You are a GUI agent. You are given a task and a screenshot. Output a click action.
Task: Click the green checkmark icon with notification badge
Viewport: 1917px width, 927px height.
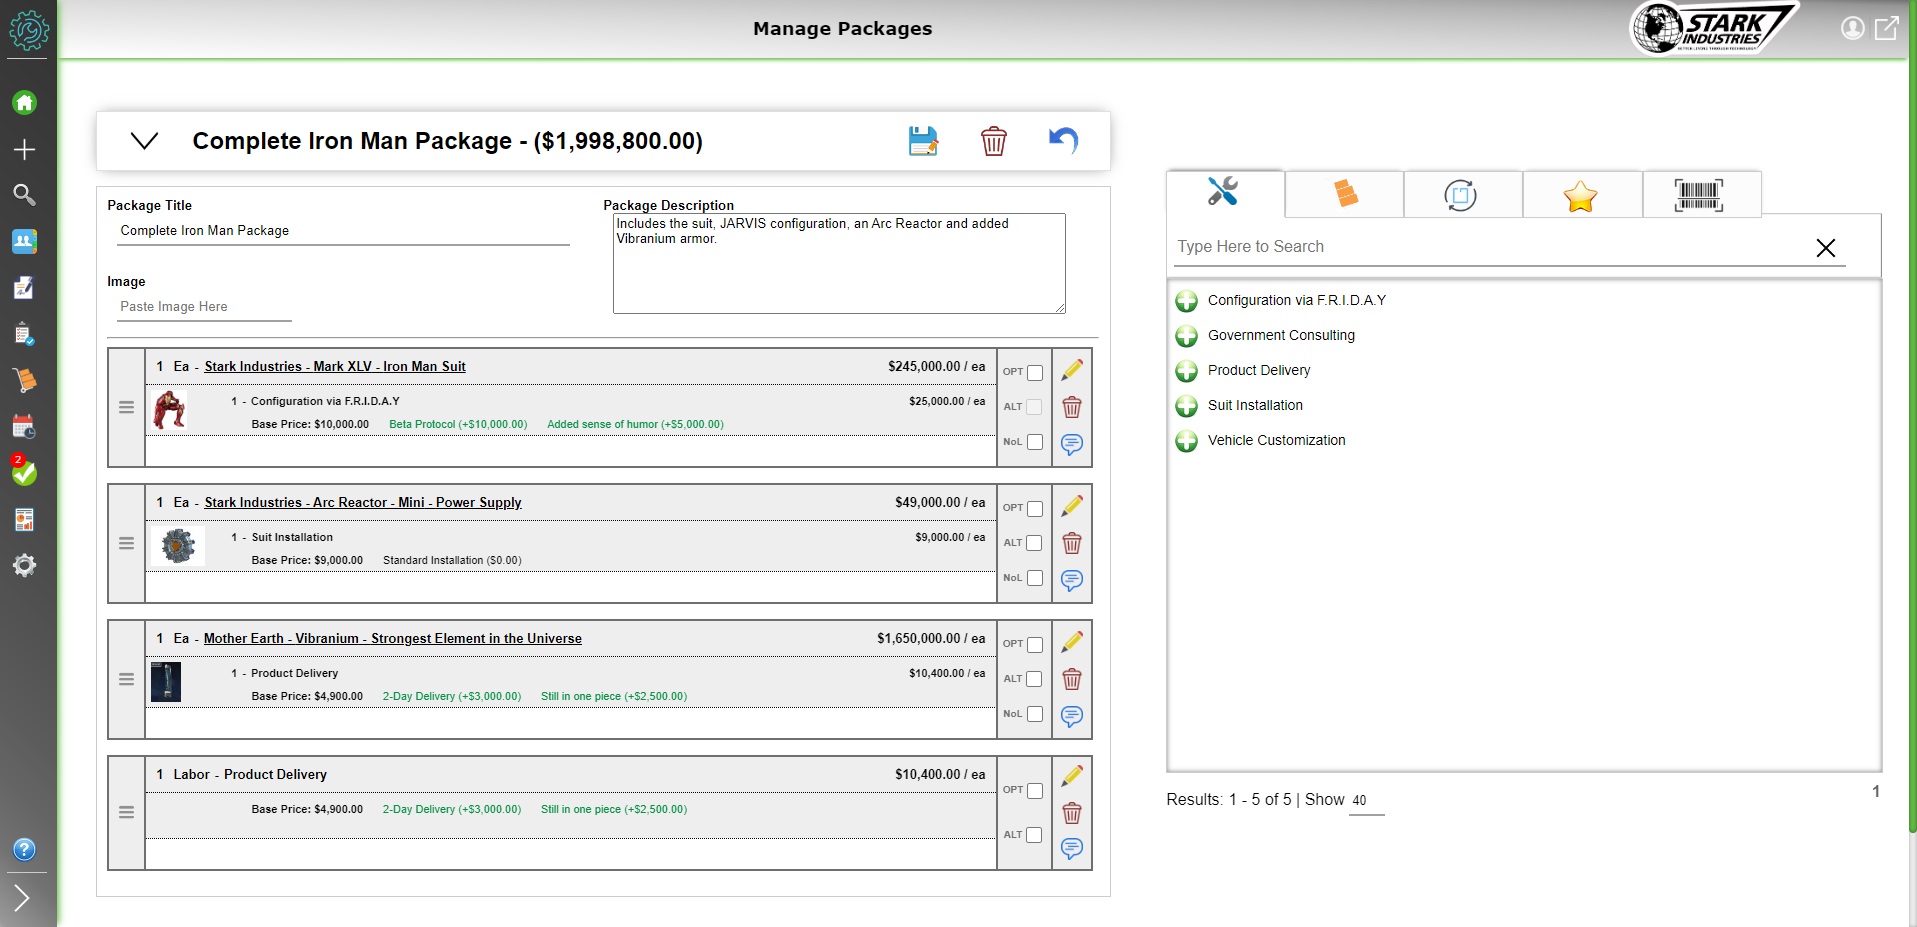[25, 472]
